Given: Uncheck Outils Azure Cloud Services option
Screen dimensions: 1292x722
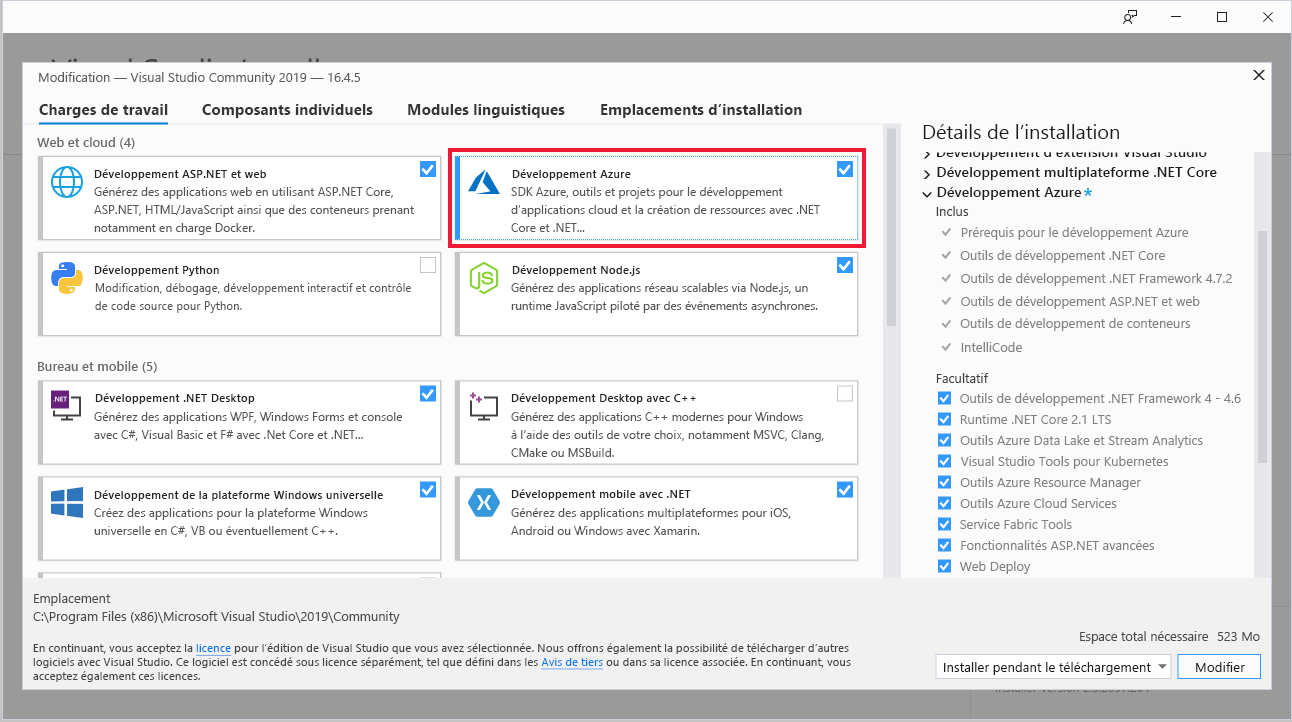Looking at the screenshot, I should coord(945,503).
